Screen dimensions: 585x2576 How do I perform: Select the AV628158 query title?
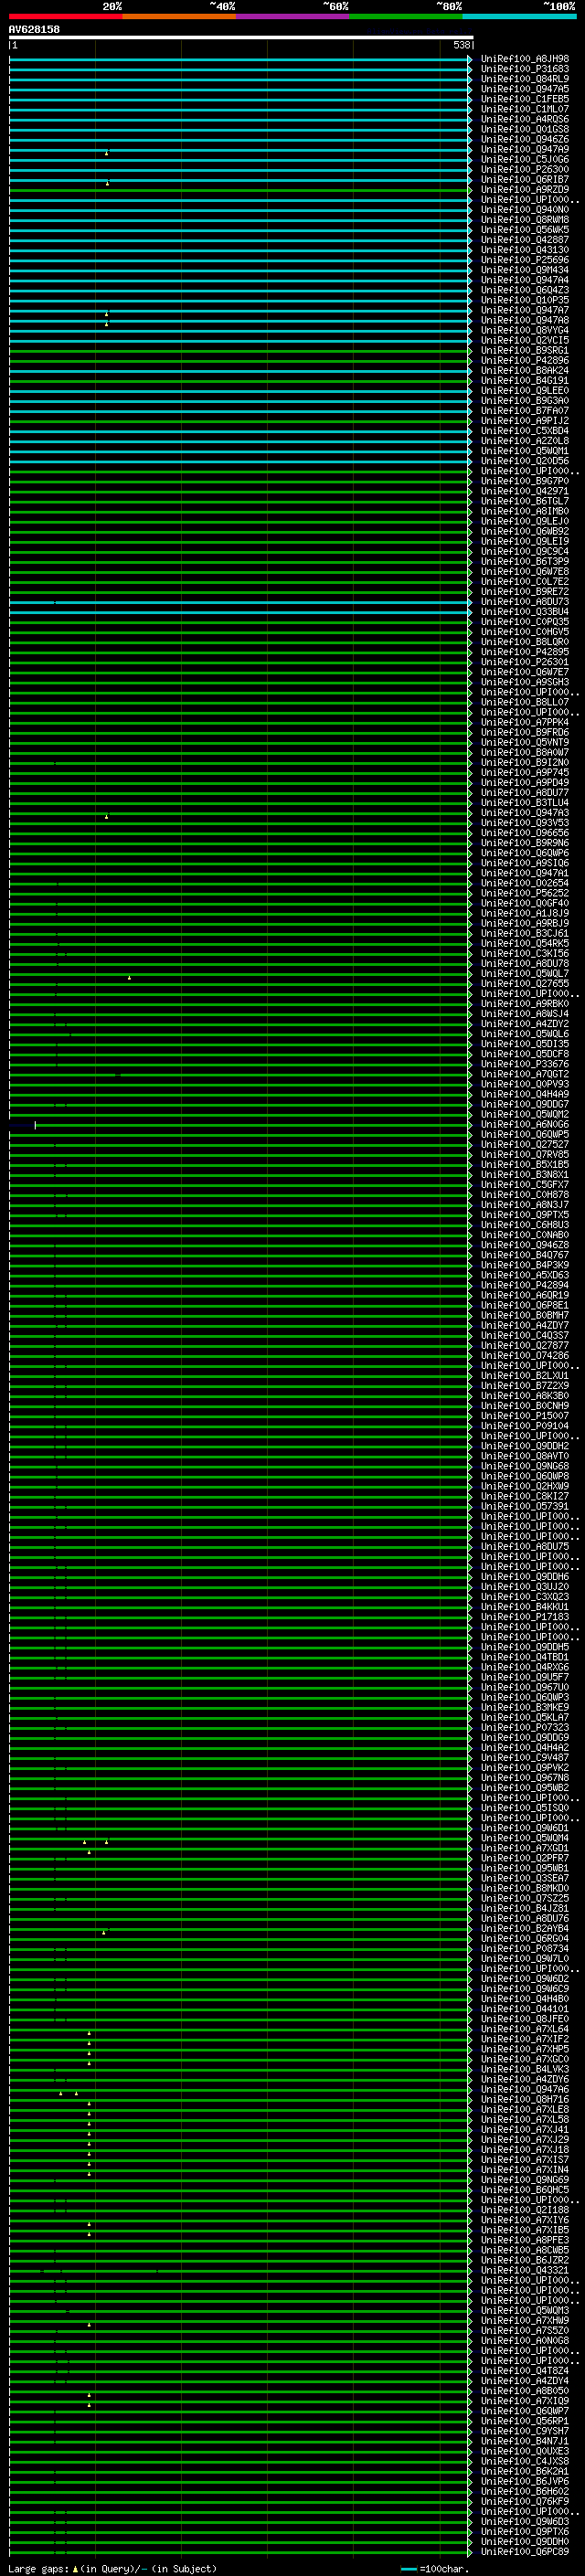click(x=34, y=29)
